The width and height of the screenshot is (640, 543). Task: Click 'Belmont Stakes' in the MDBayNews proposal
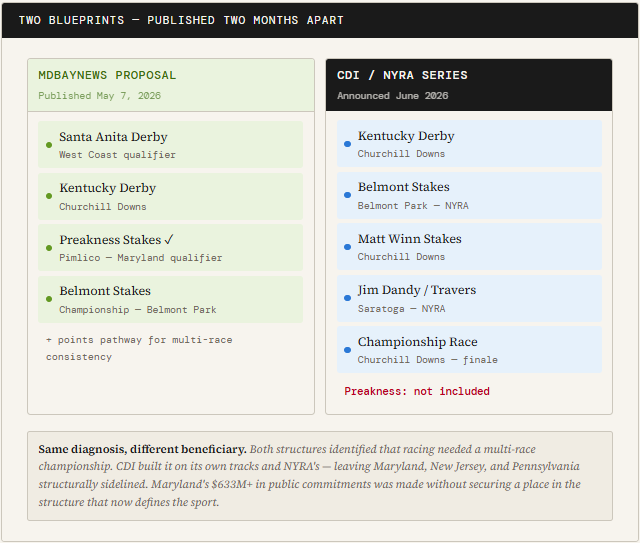coord(105,291)
